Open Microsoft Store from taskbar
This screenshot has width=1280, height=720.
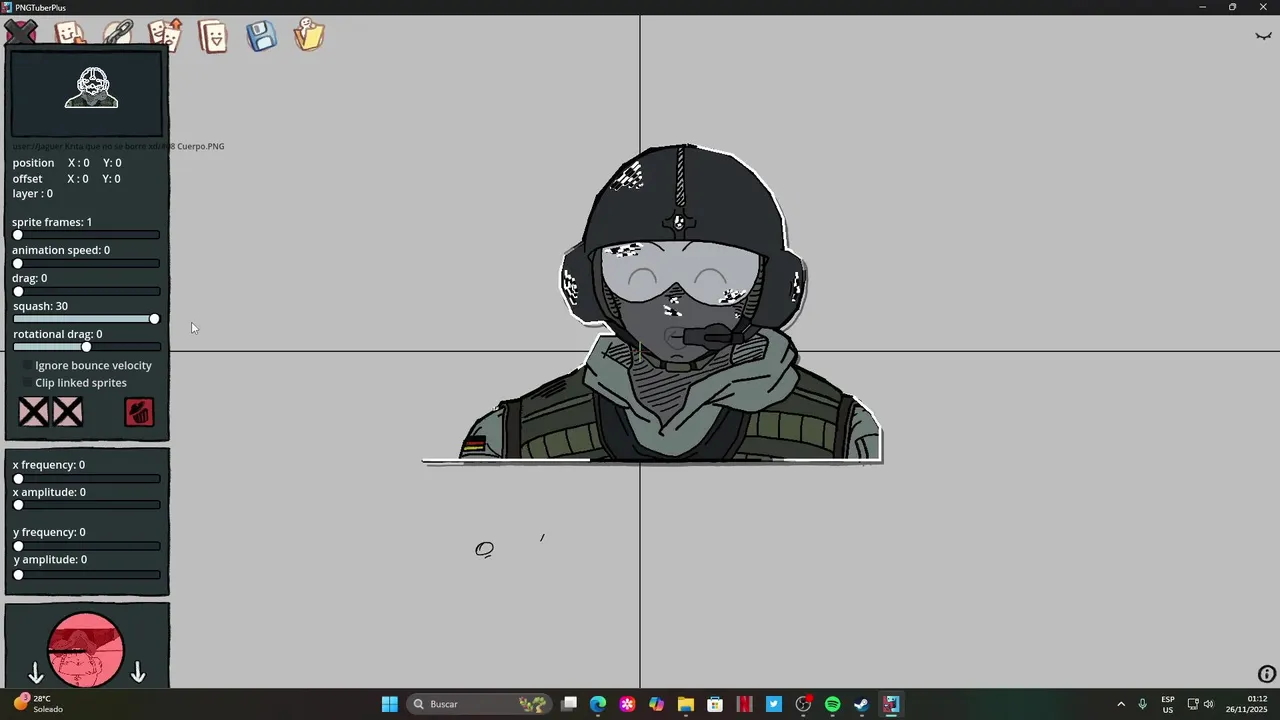coord(715,704)
